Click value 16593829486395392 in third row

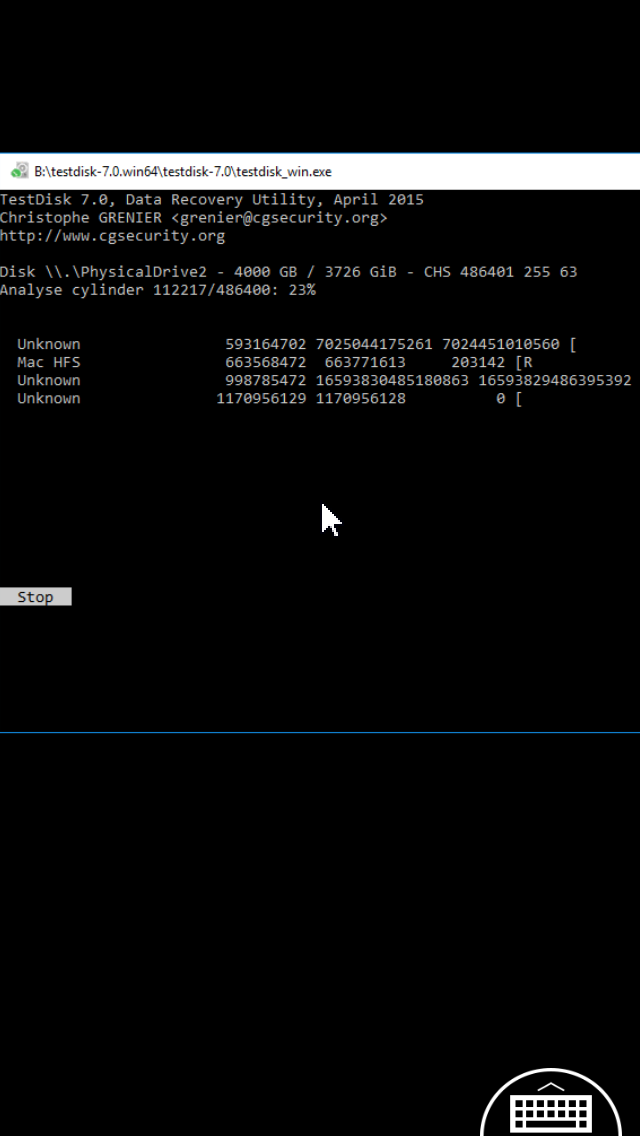coord(554,380)
